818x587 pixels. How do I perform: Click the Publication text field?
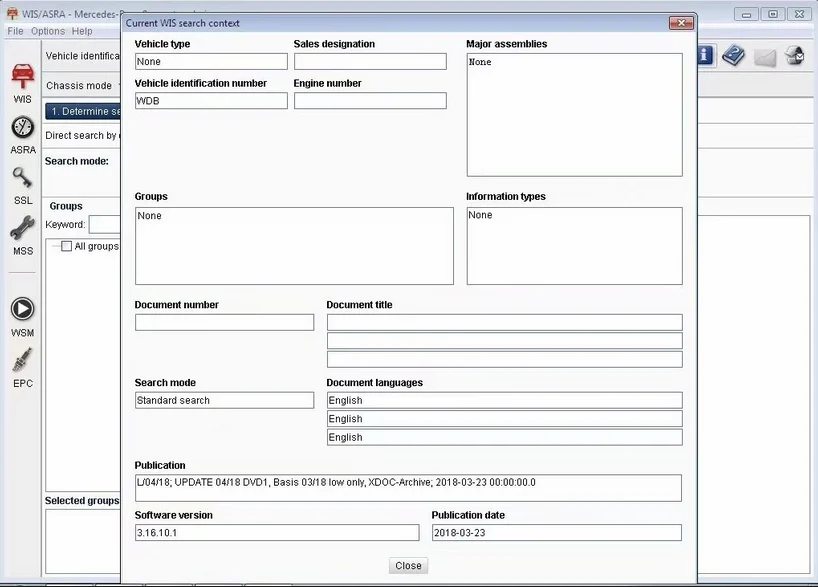coord(408,488)
